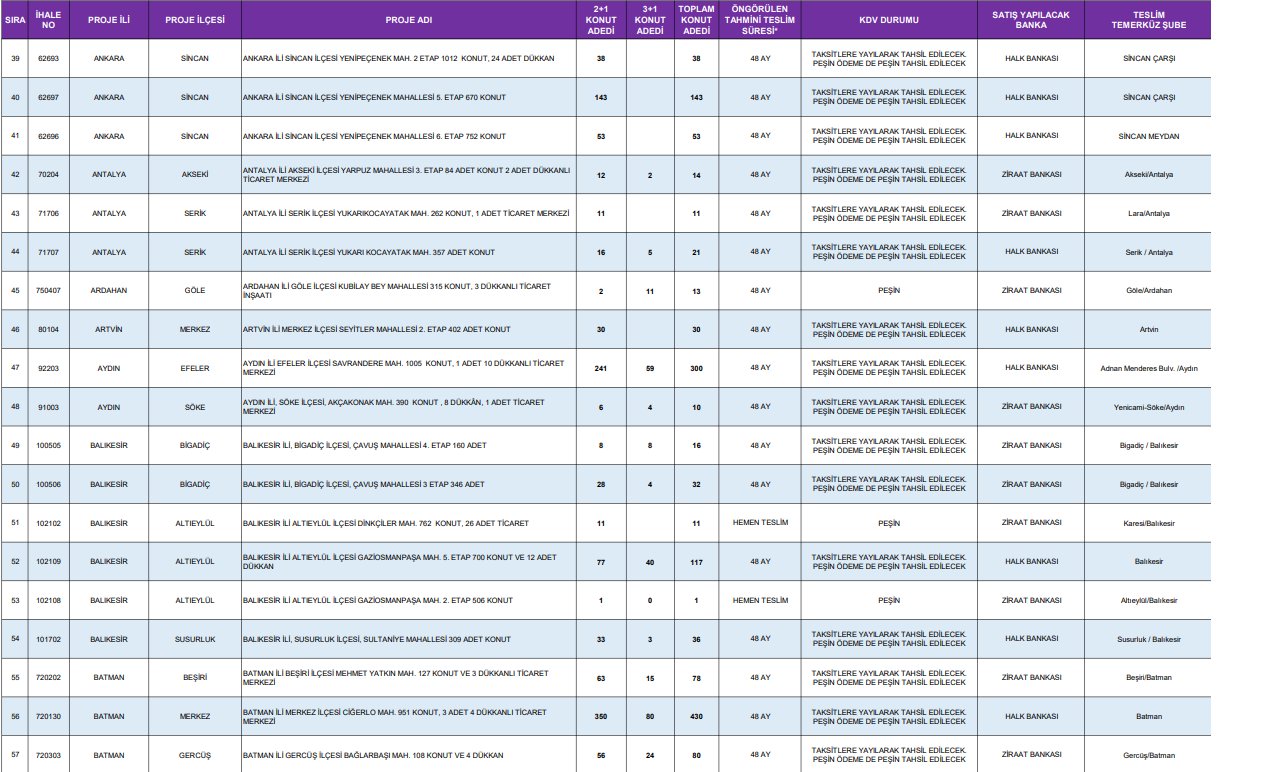
Task: Select the SEYİTLER MAHALLESİ 402 ADET KONUT project
Action: click(x=376, y=329)
